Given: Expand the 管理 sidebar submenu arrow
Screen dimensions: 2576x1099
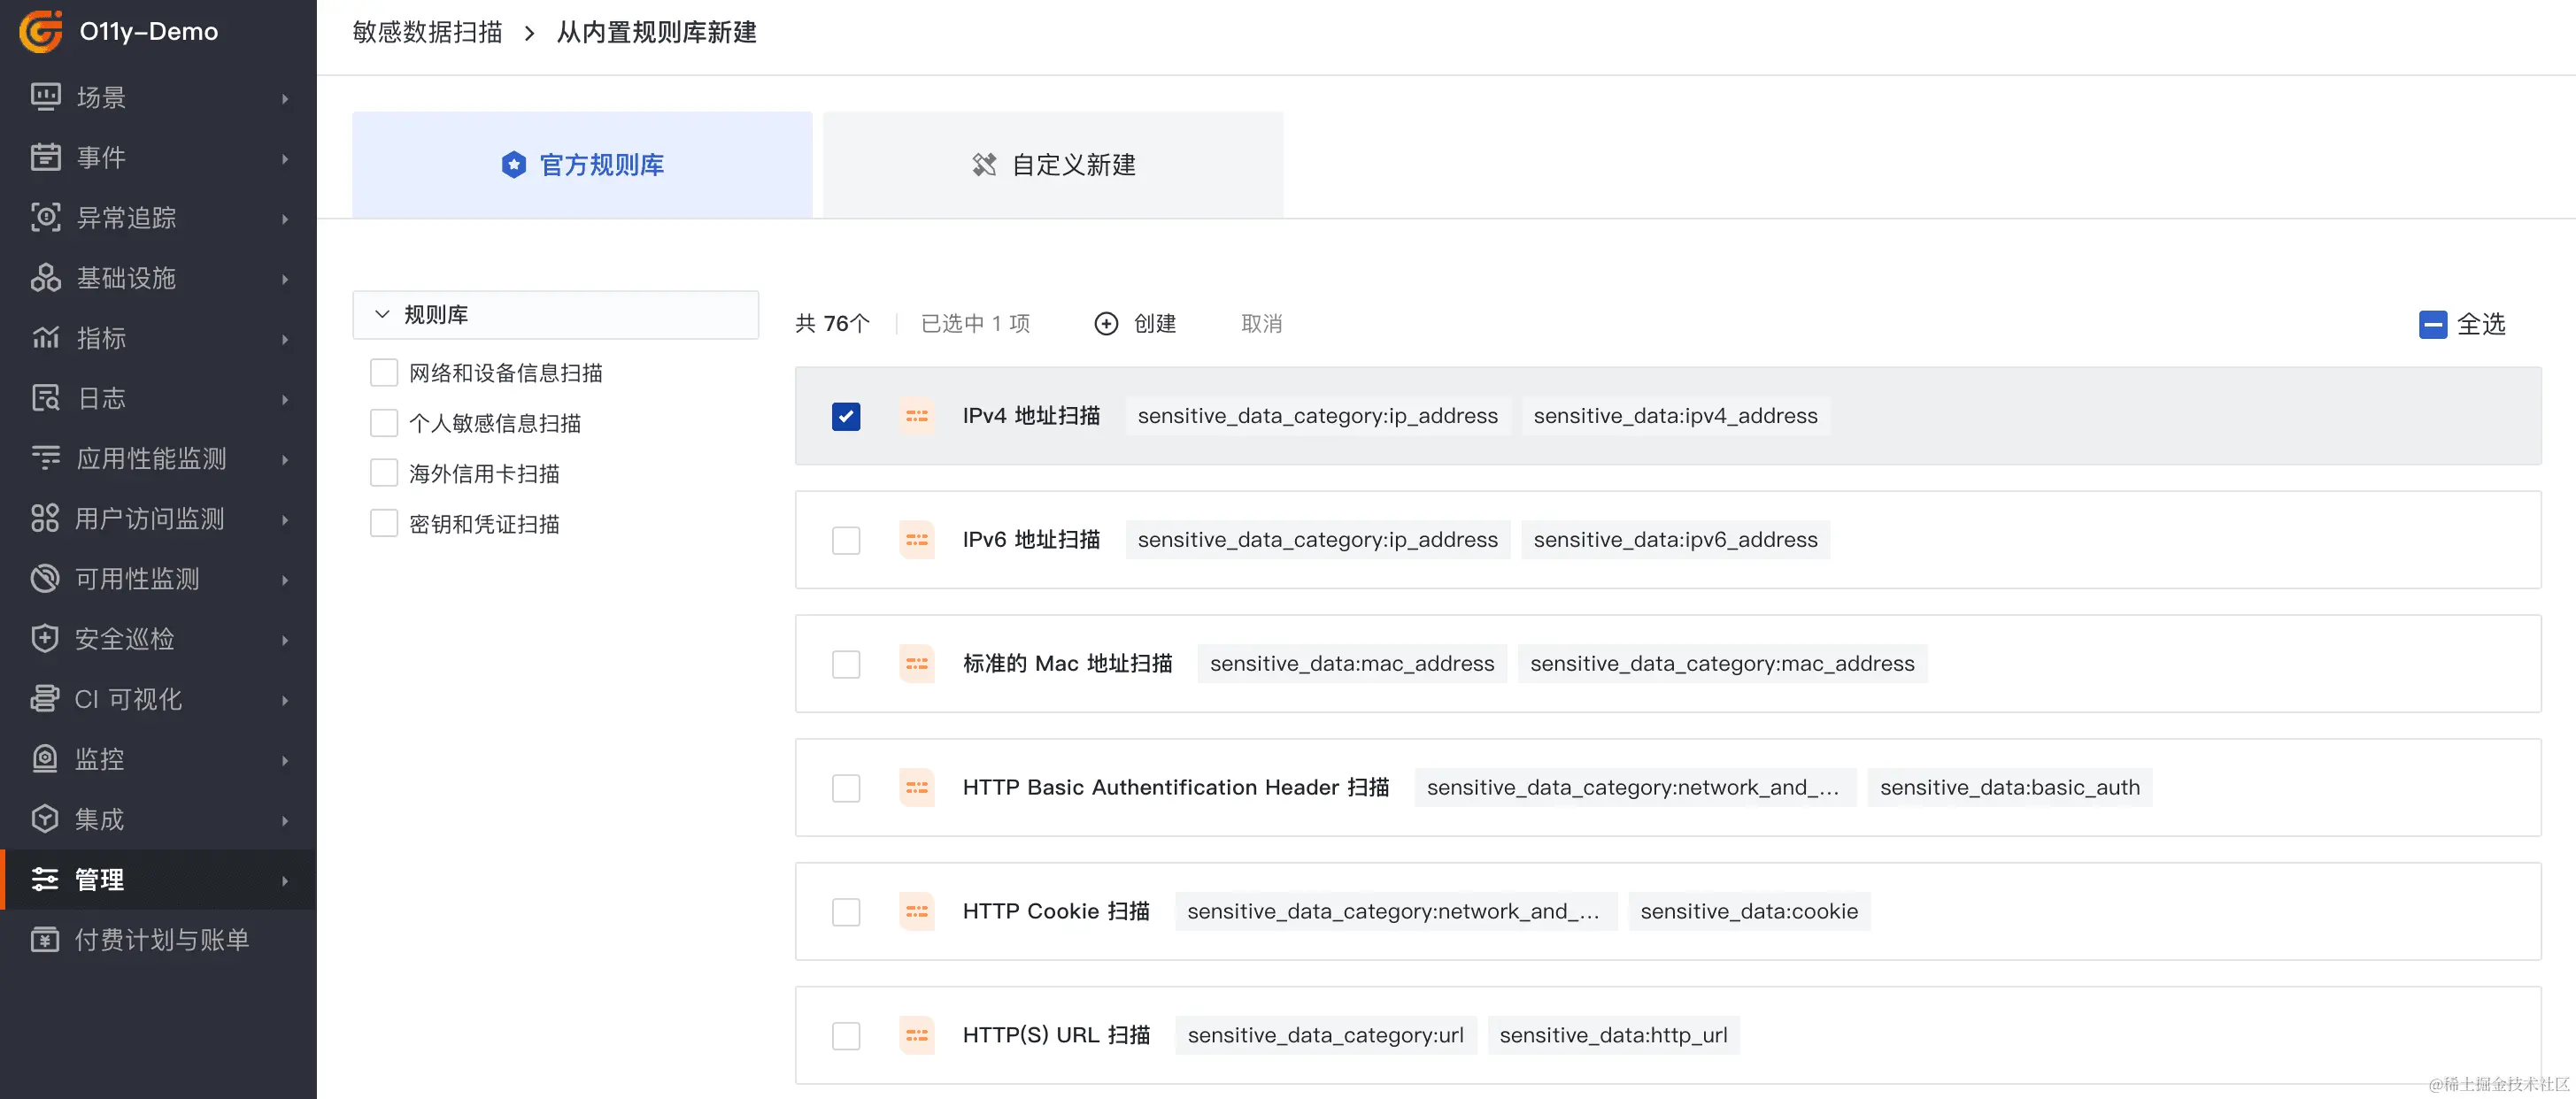Looking at the screenshot, I should point(285,880).
